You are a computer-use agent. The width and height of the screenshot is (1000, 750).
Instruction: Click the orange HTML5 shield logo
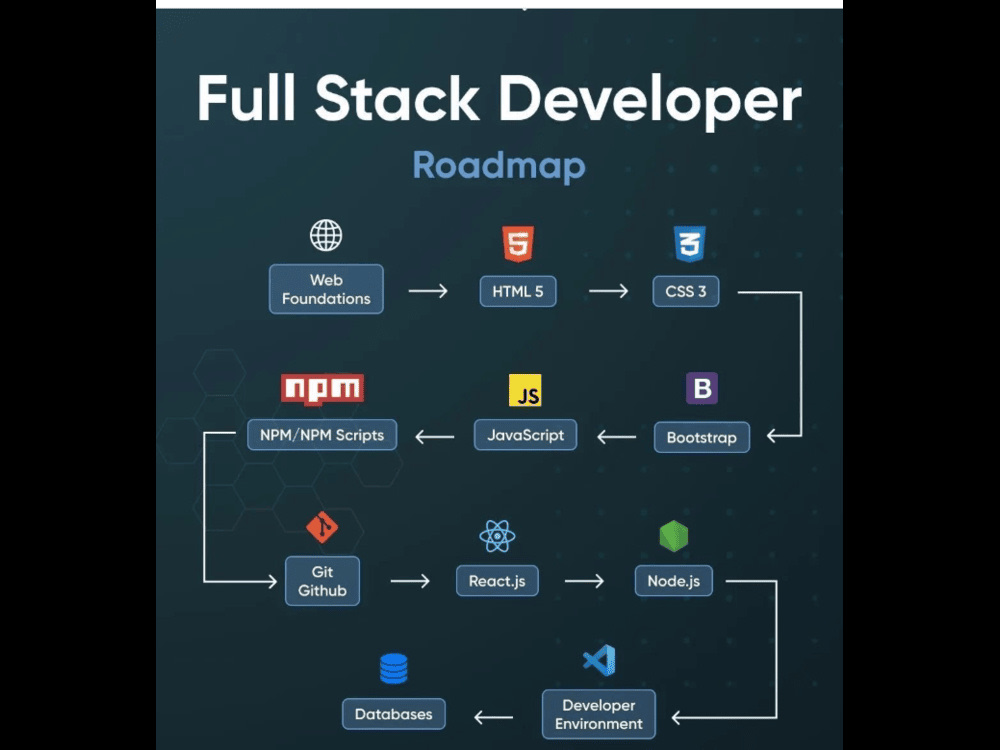tap(518, 244)
